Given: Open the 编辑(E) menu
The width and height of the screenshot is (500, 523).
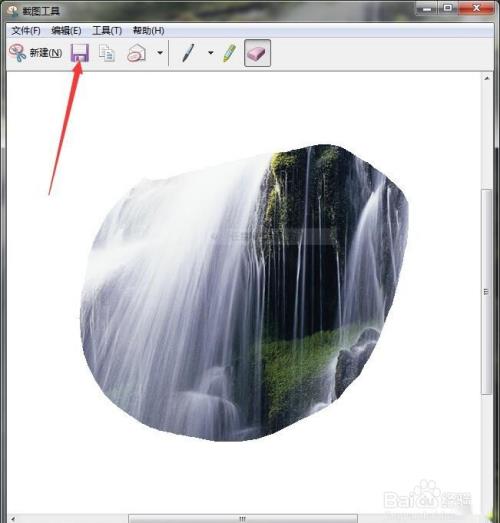Looking at the screenshot, I should 66,31.
